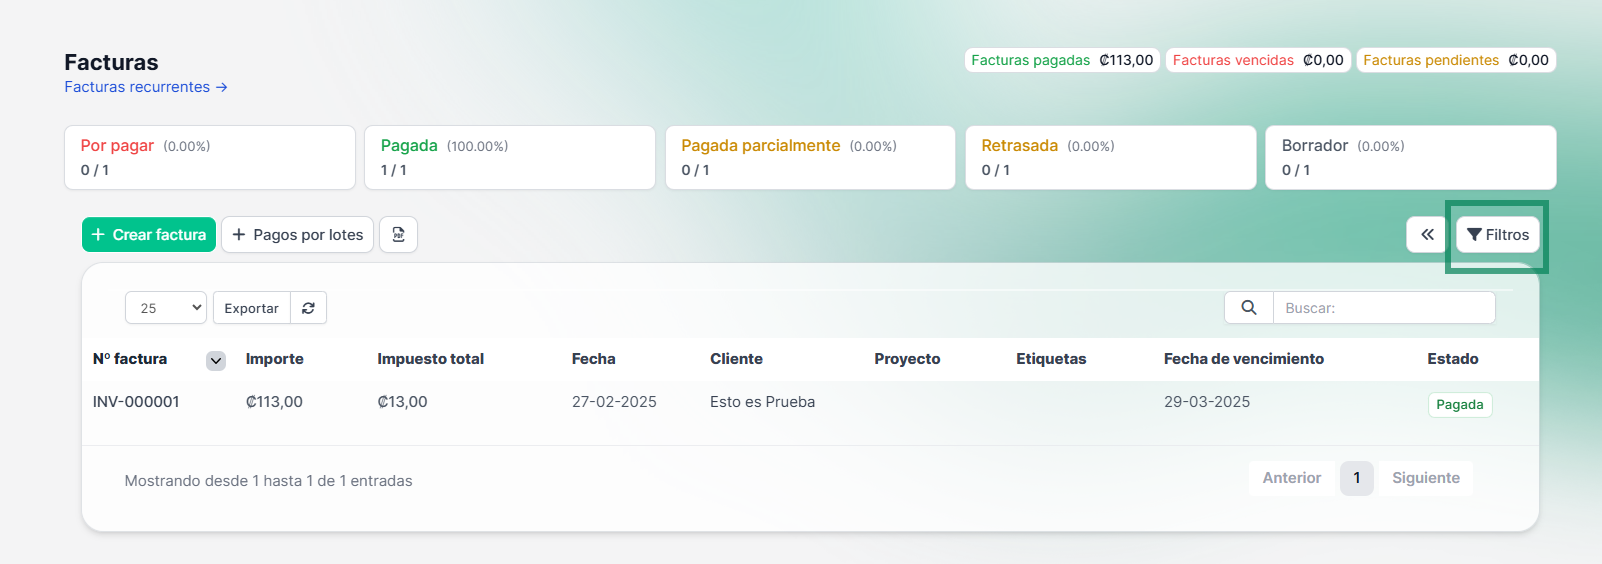Select the Borrador status card
1602x564 pixels.
pos(1410,157)
